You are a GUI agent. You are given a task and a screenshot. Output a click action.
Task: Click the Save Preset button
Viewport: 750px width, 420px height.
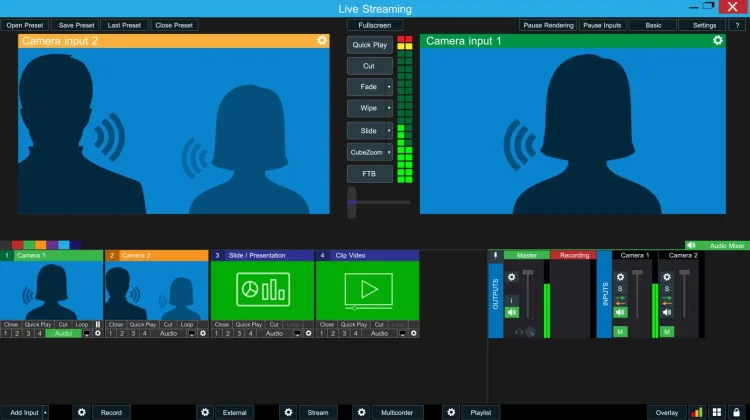[77, 25]
